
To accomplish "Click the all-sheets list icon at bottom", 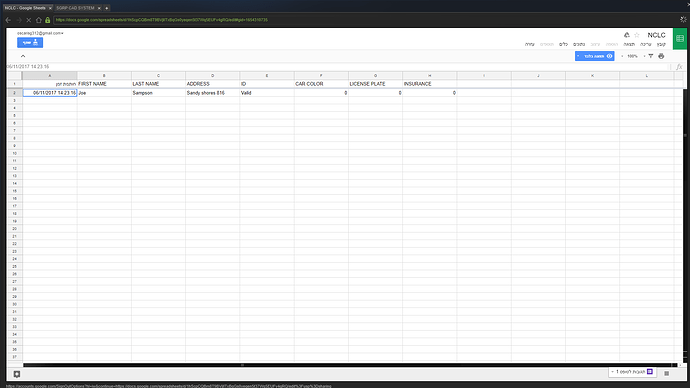I will point(667,373).
